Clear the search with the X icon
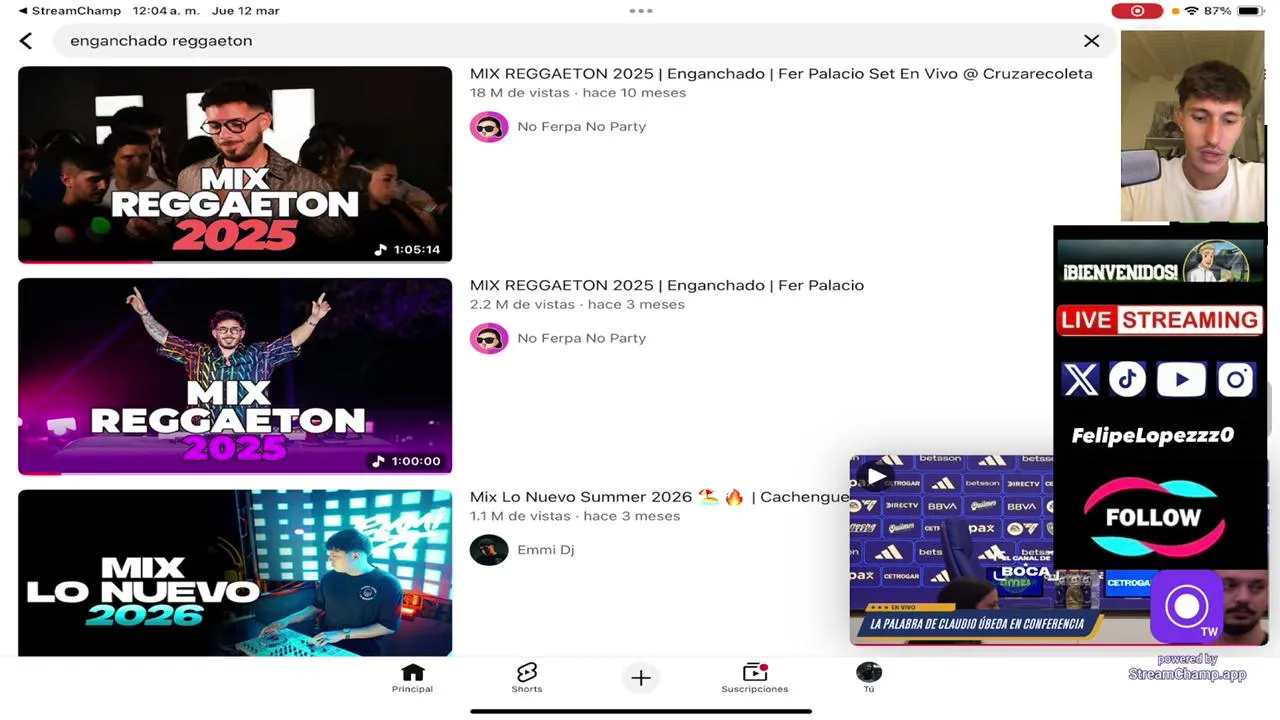The width and height of the screenshot is (1280, 720). pyautogui.click(x=1091, y=41)
